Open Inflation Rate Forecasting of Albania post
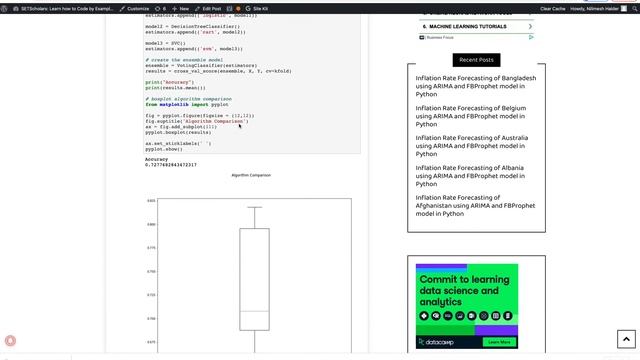Image resolution: width=640 pixels, height=360 pixels. point(470,176)
